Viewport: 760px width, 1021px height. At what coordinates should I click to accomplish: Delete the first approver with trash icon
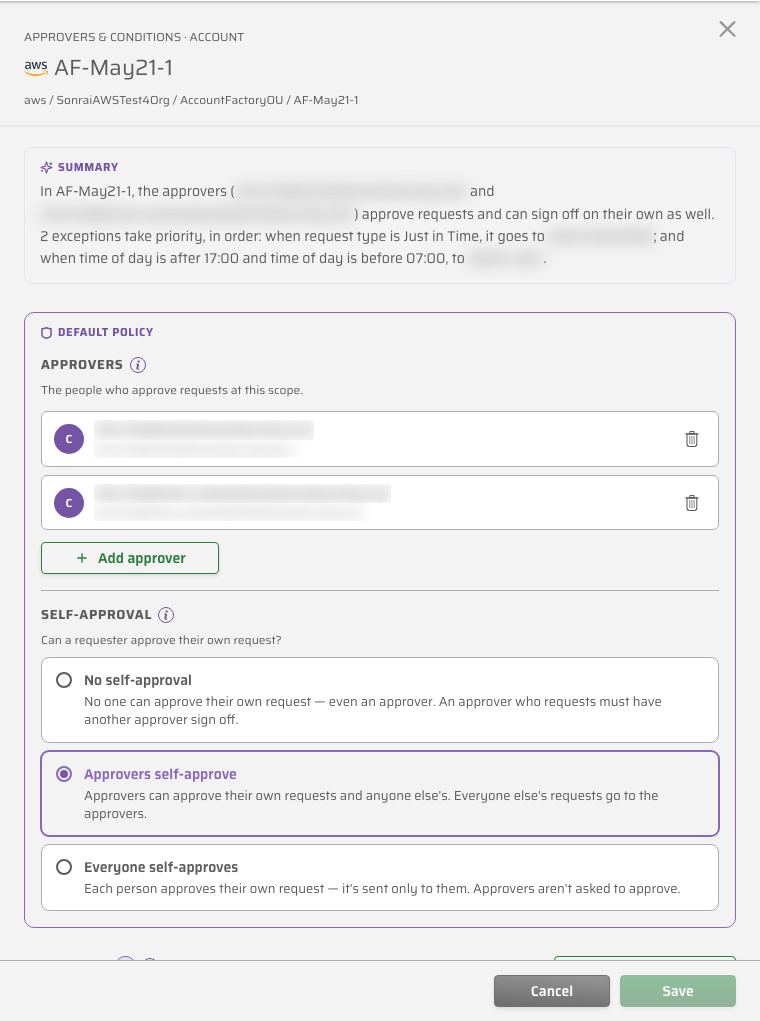[x=692, y=439]
